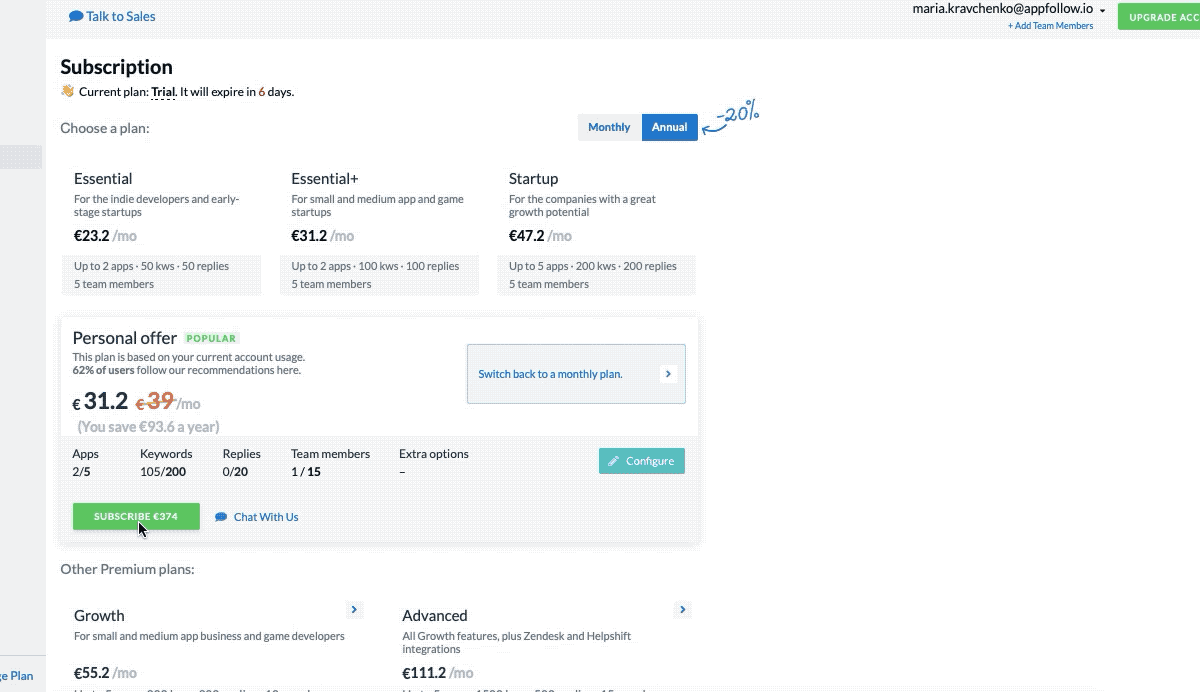Expand the Advanced plan details

(682, 609)
